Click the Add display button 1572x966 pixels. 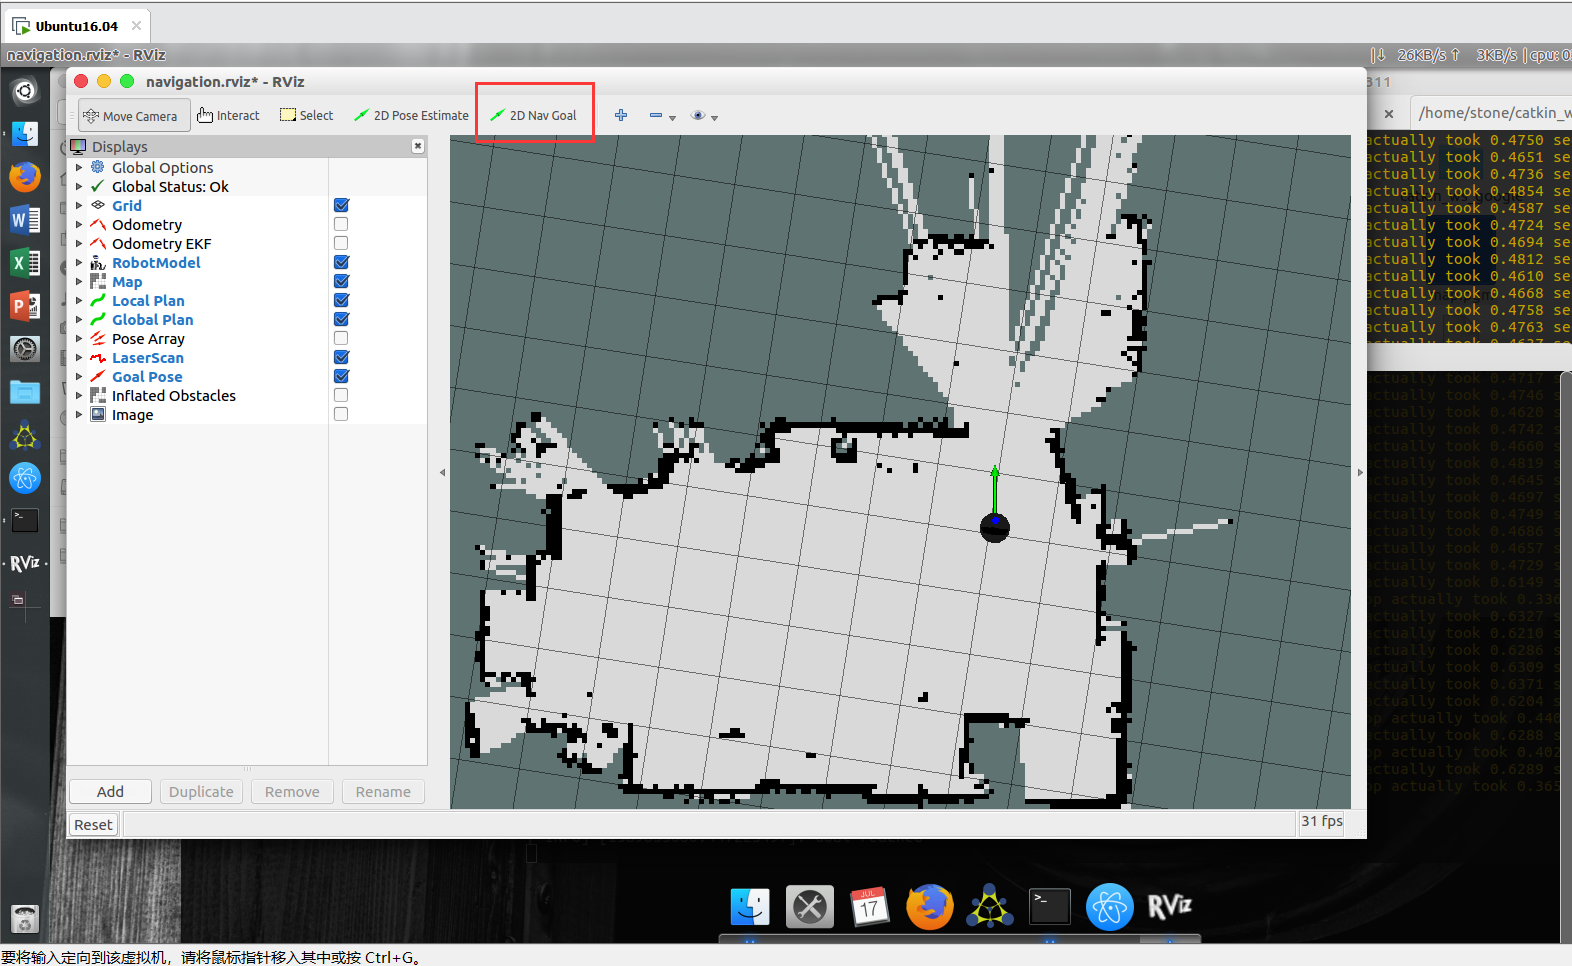110,792
